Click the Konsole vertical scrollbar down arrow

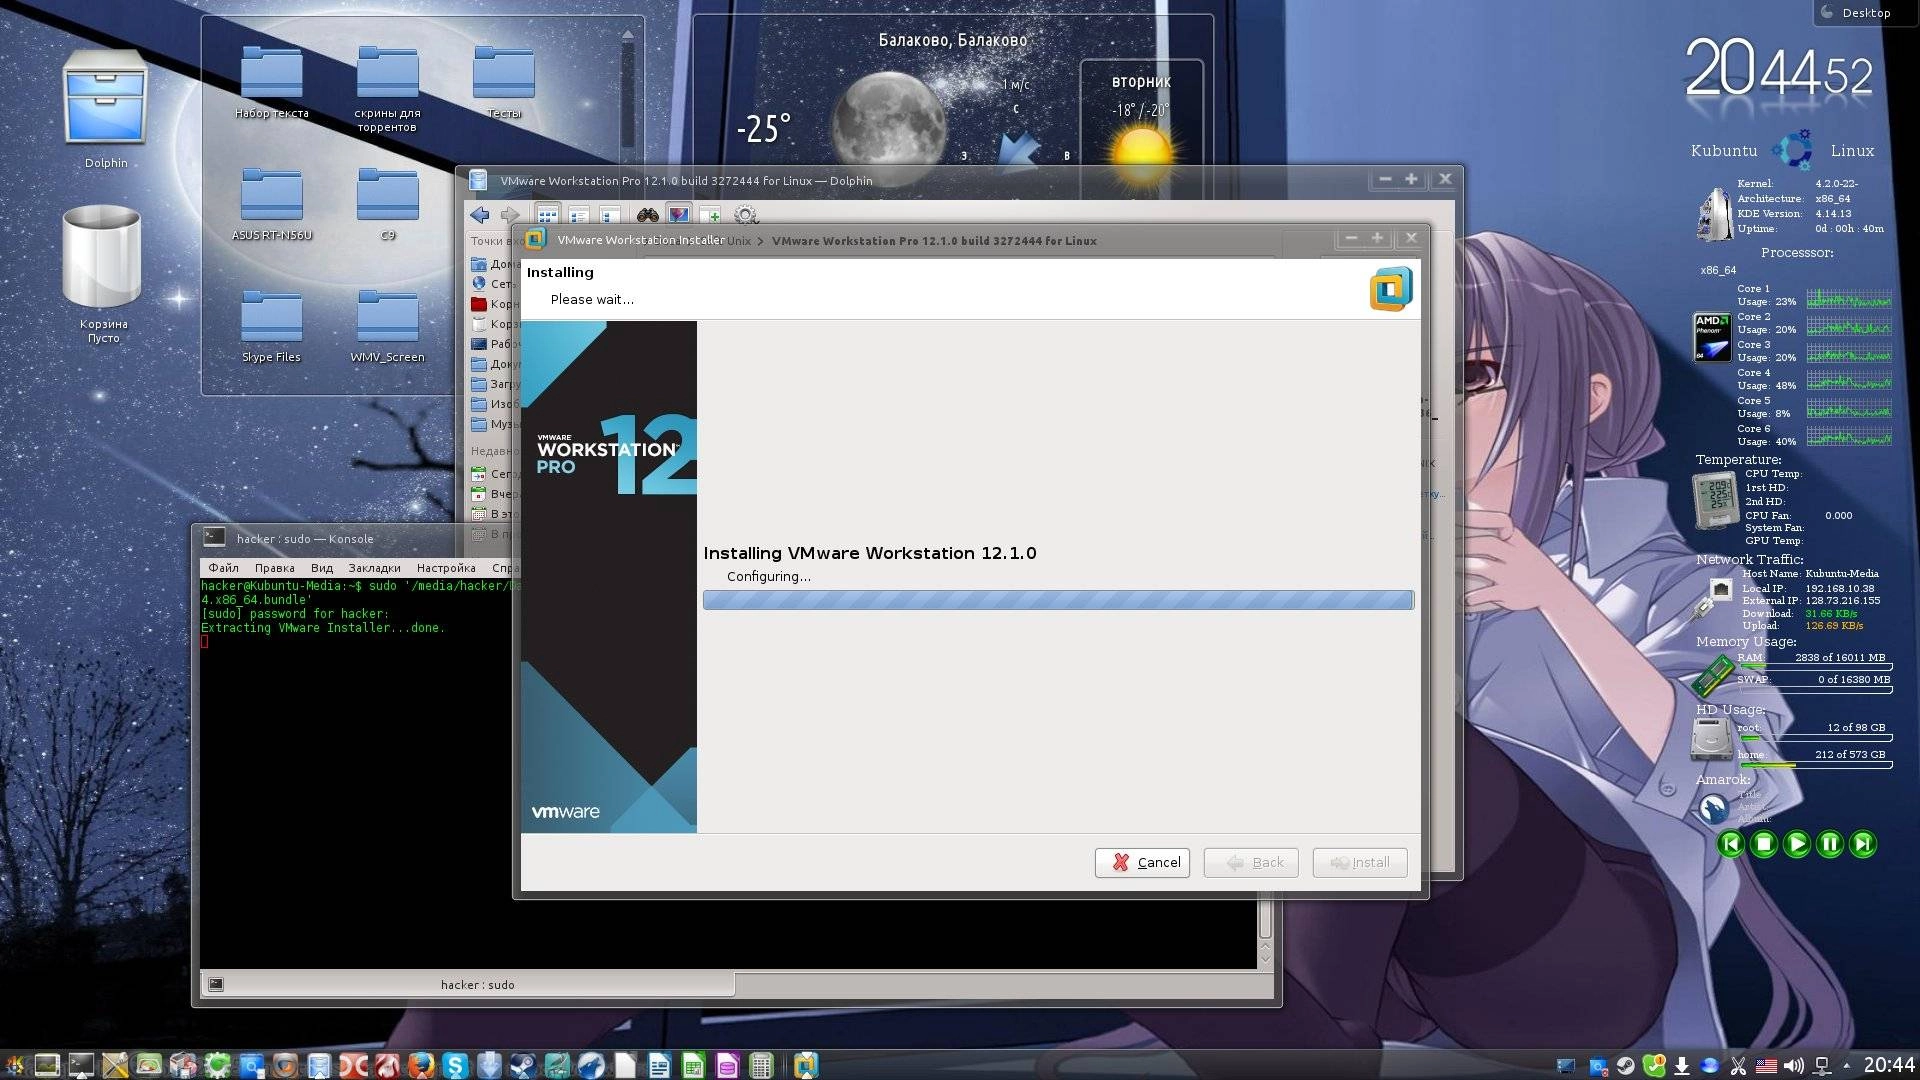[x=1265, y=960]
